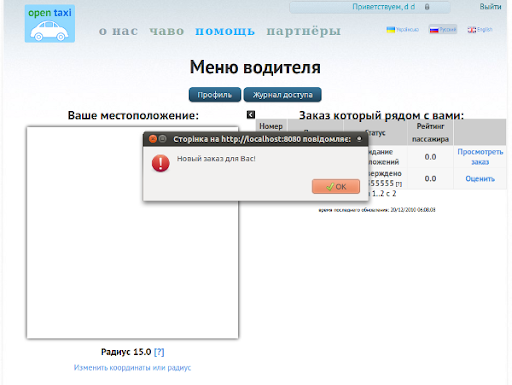Click the 'Радиус 15.0' text

point(126,352)
